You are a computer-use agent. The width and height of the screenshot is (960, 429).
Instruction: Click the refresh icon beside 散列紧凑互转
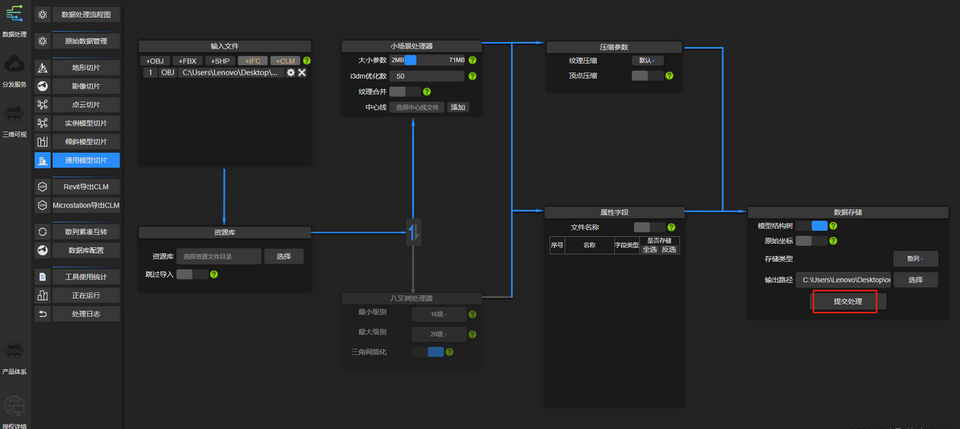pos(42,232)
